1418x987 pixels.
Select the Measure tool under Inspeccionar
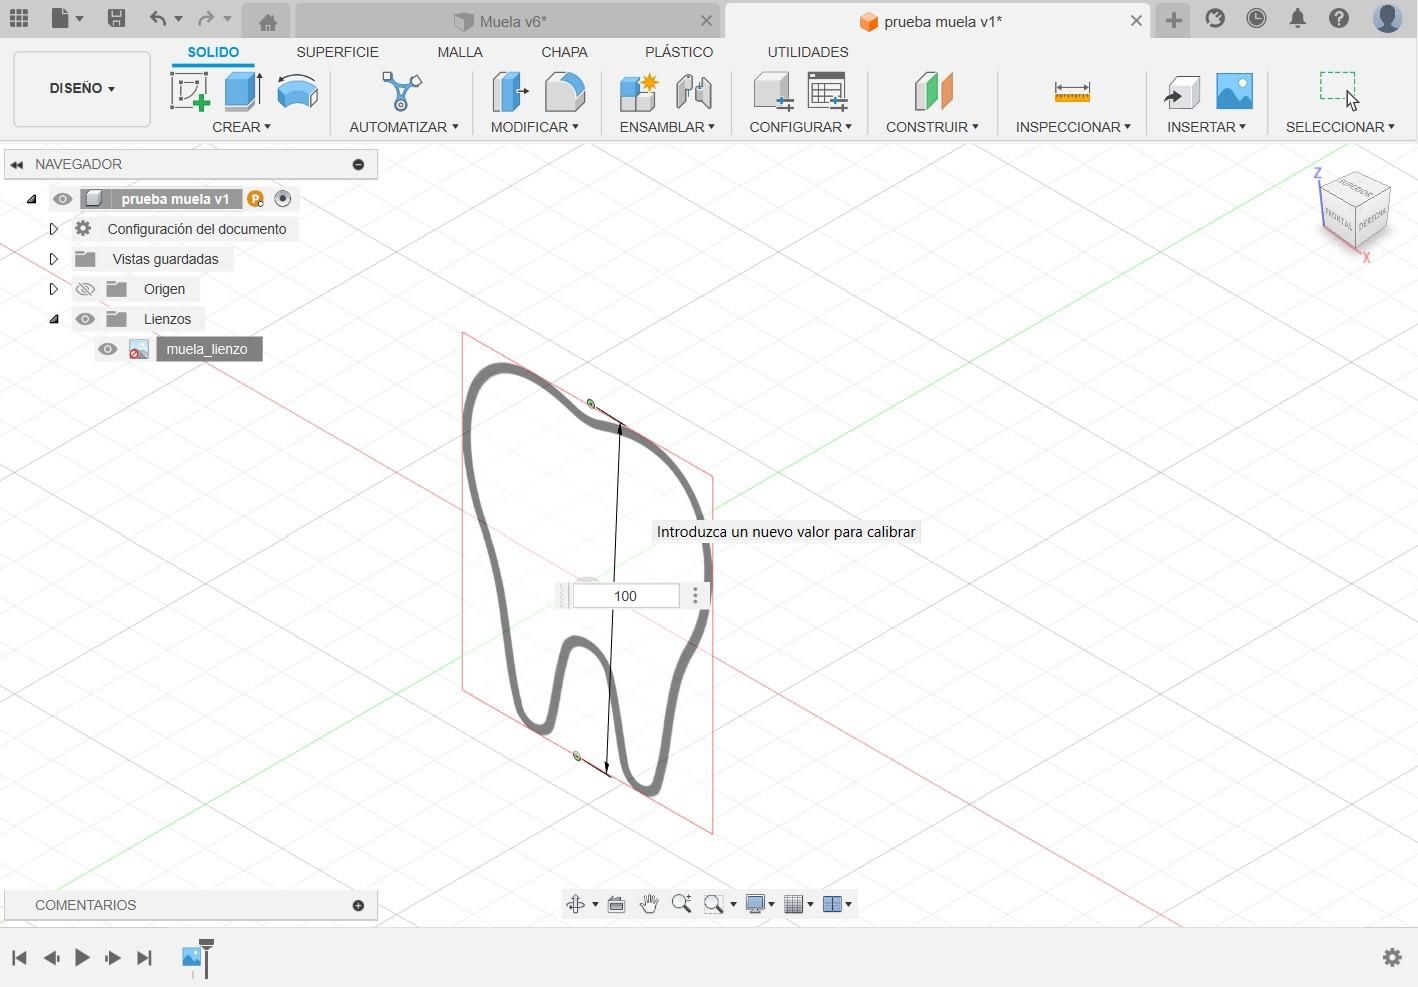1072,92
